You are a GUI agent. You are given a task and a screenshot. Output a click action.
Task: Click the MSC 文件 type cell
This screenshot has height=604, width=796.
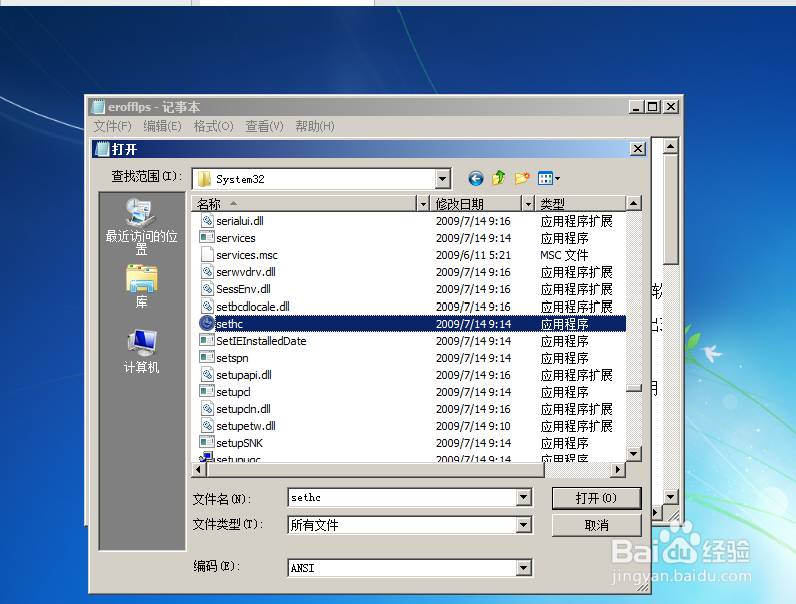tap(564, 255)
